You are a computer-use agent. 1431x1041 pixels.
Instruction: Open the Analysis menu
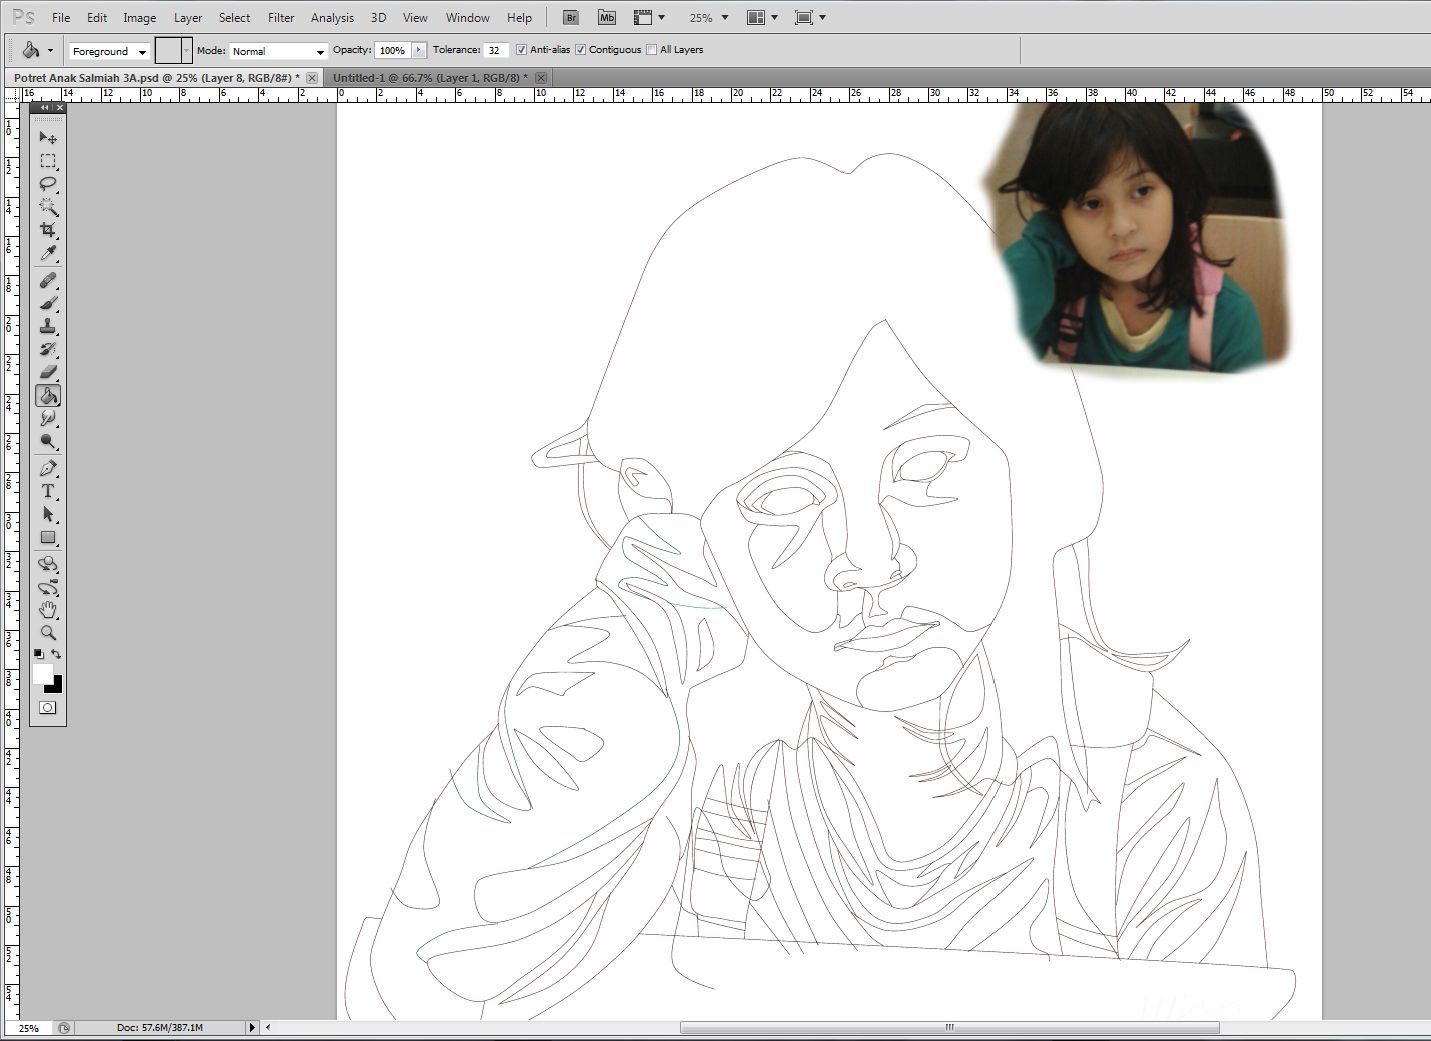click(x=332, y=17)
